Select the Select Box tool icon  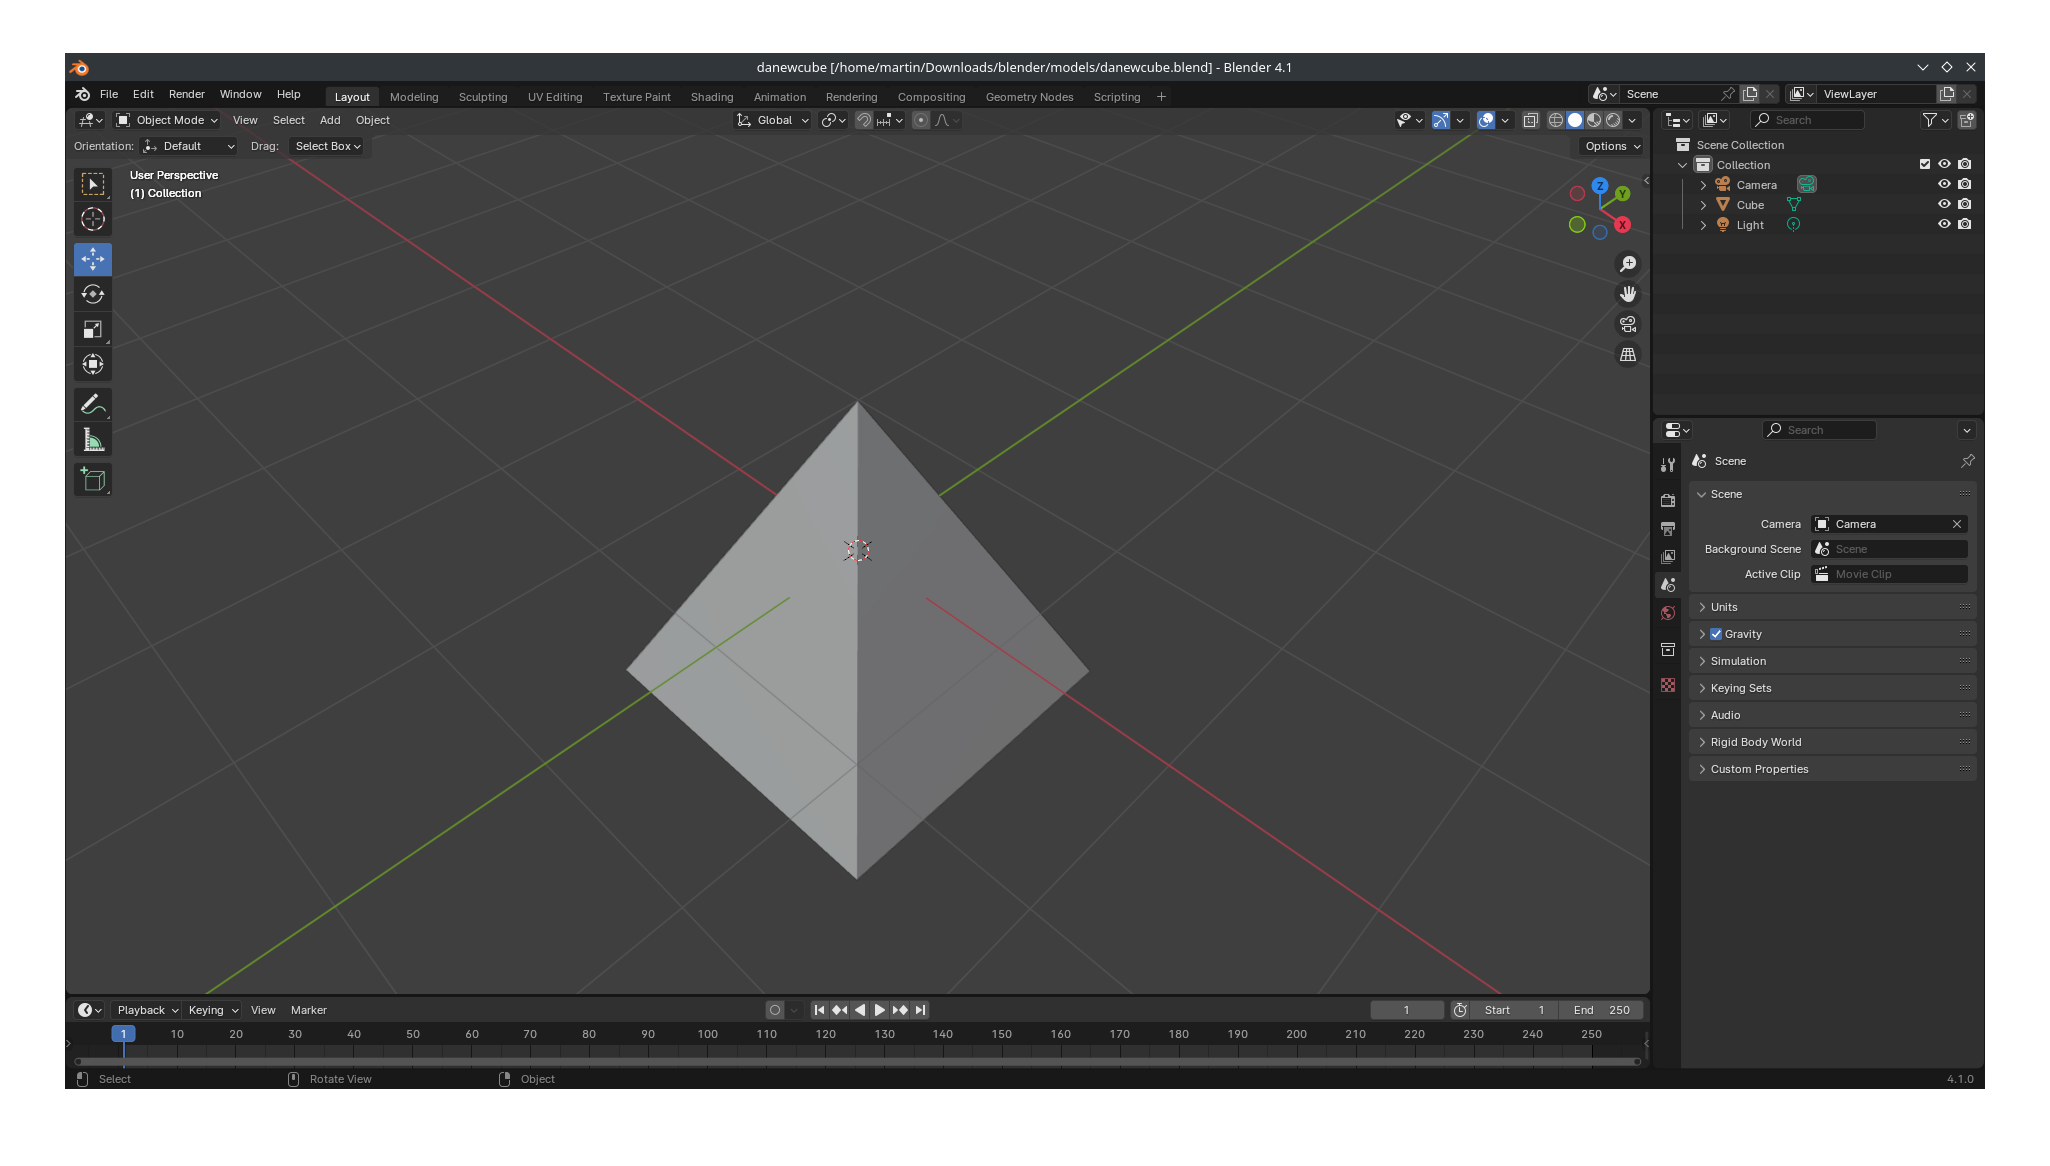[93, 184]
